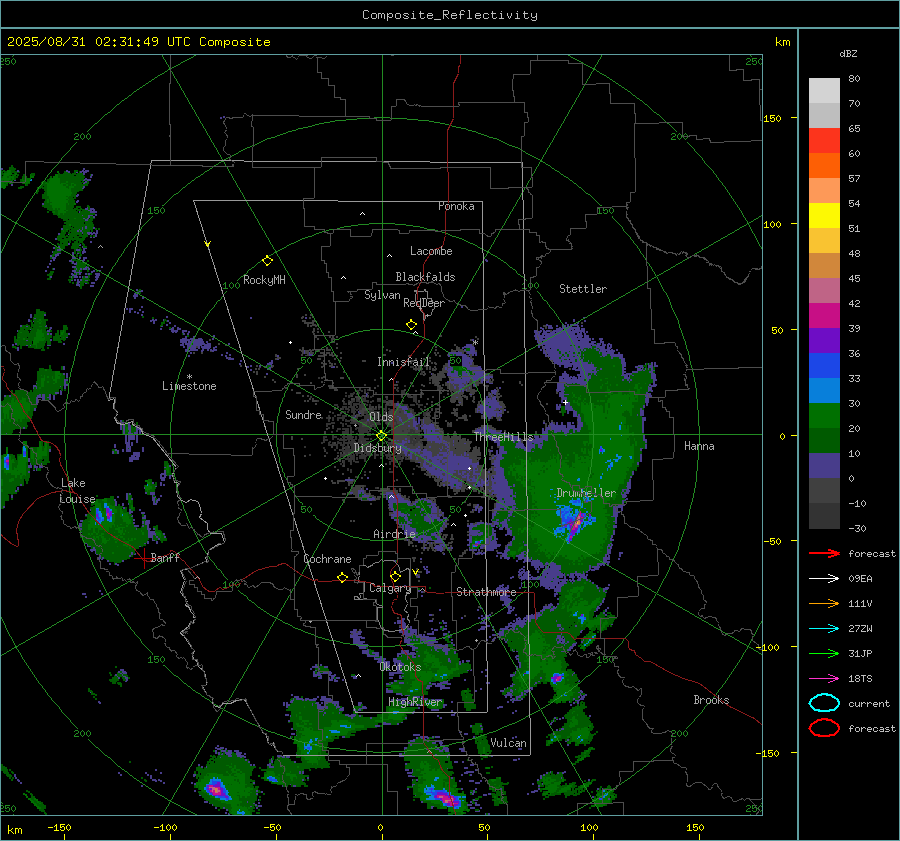Viewport: 900px width, 841px height.
Task: Click the Blackfalds city label
Action: coord(425,277)
